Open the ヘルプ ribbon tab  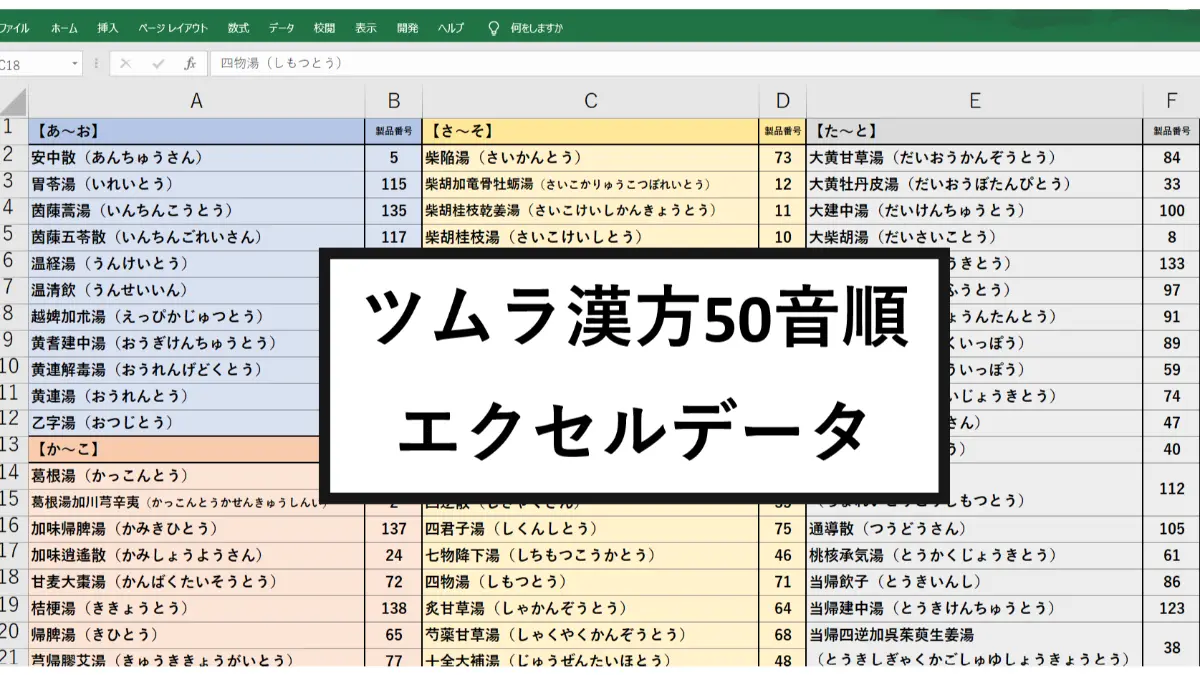click(451, 29)
